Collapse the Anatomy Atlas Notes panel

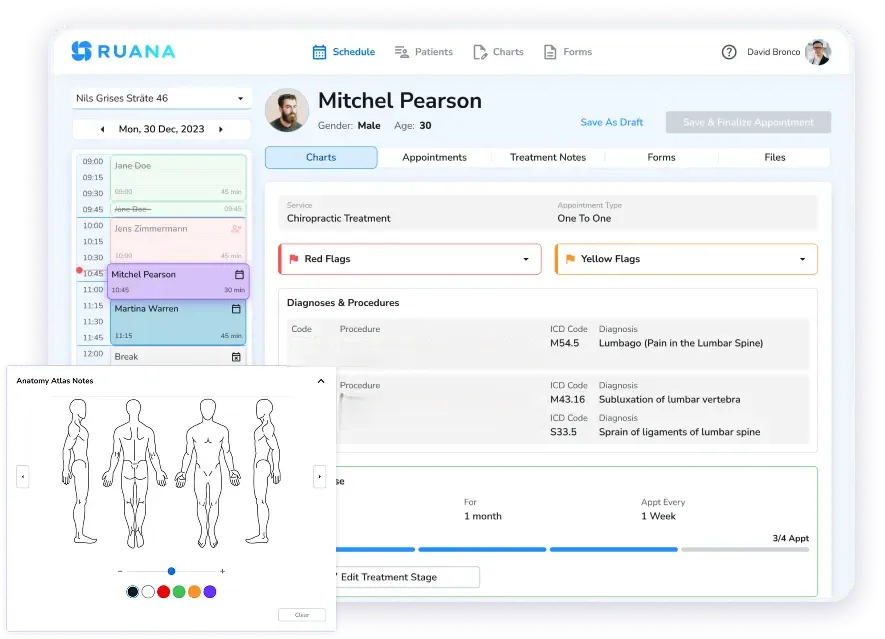click(x=320, y=381)
